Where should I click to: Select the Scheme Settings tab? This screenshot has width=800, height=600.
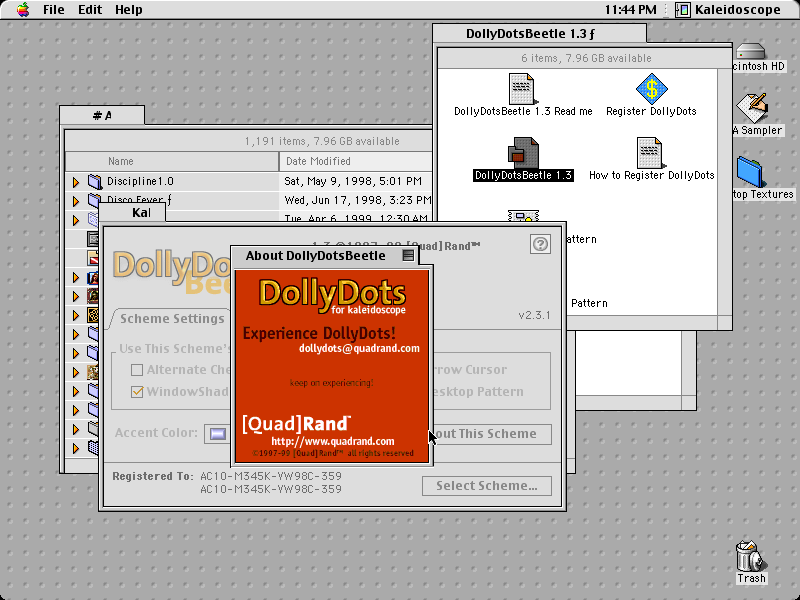click(x=171, y=319)
